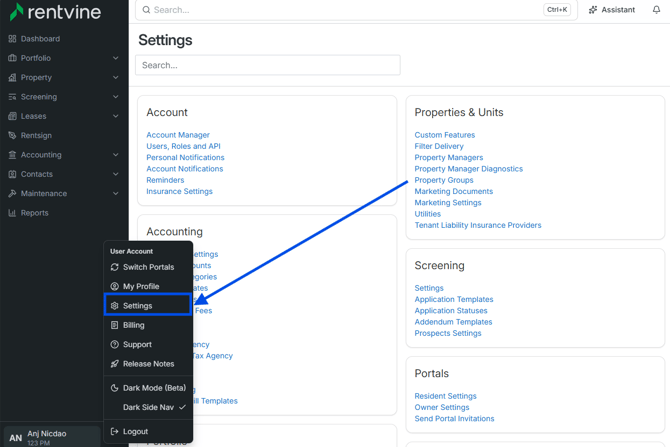
Task: Click the Settings page search field
Action: pos(268,65)
